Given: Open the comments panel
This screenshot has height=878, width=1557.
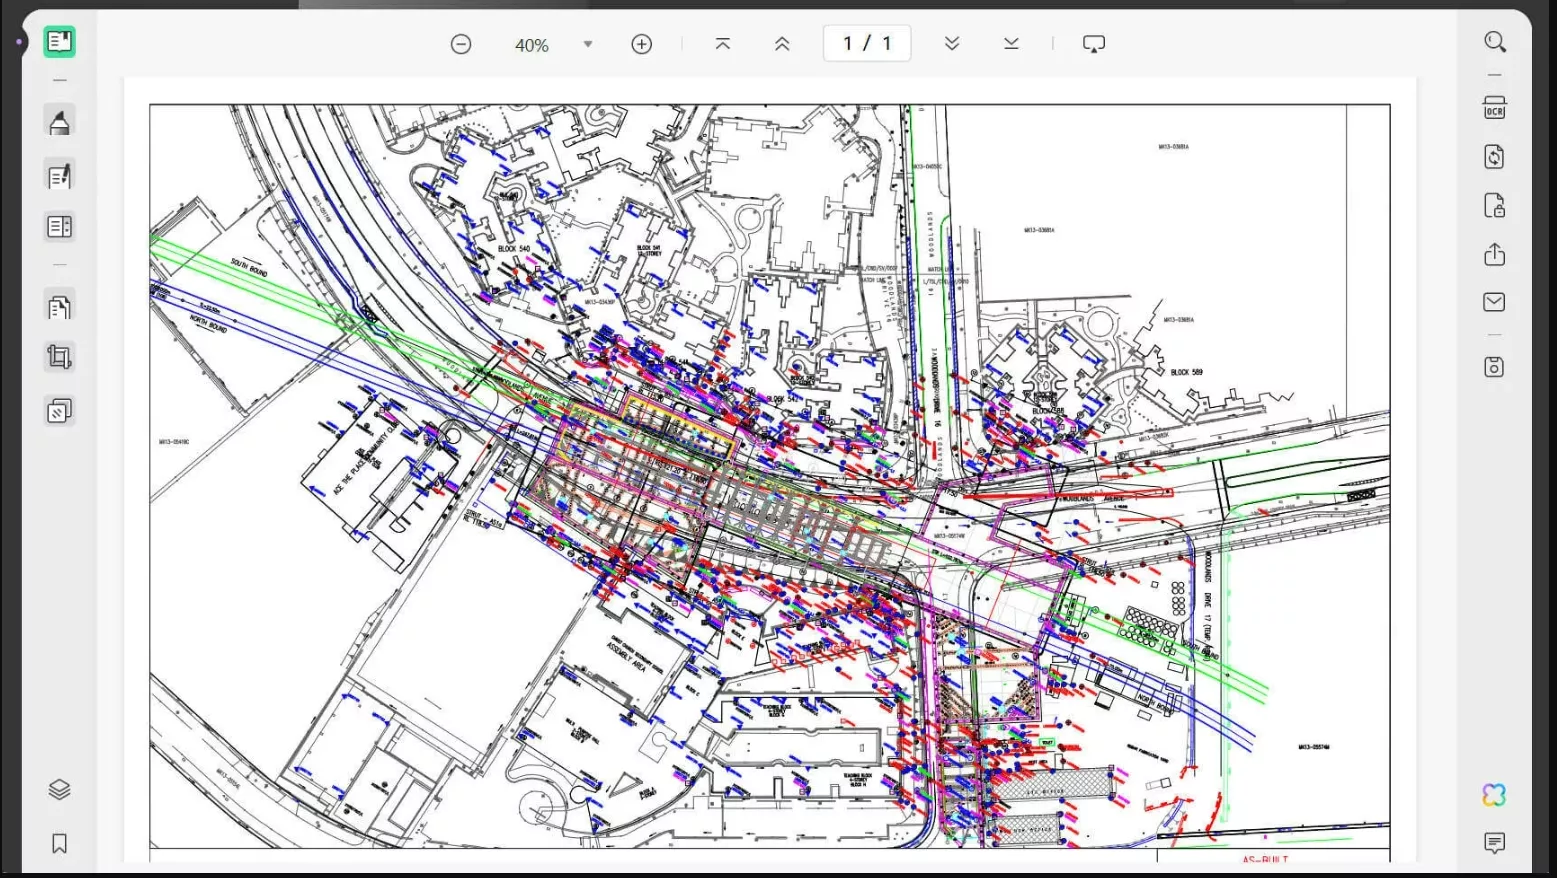Looking at the screenshot, I should click(1493, 843).
